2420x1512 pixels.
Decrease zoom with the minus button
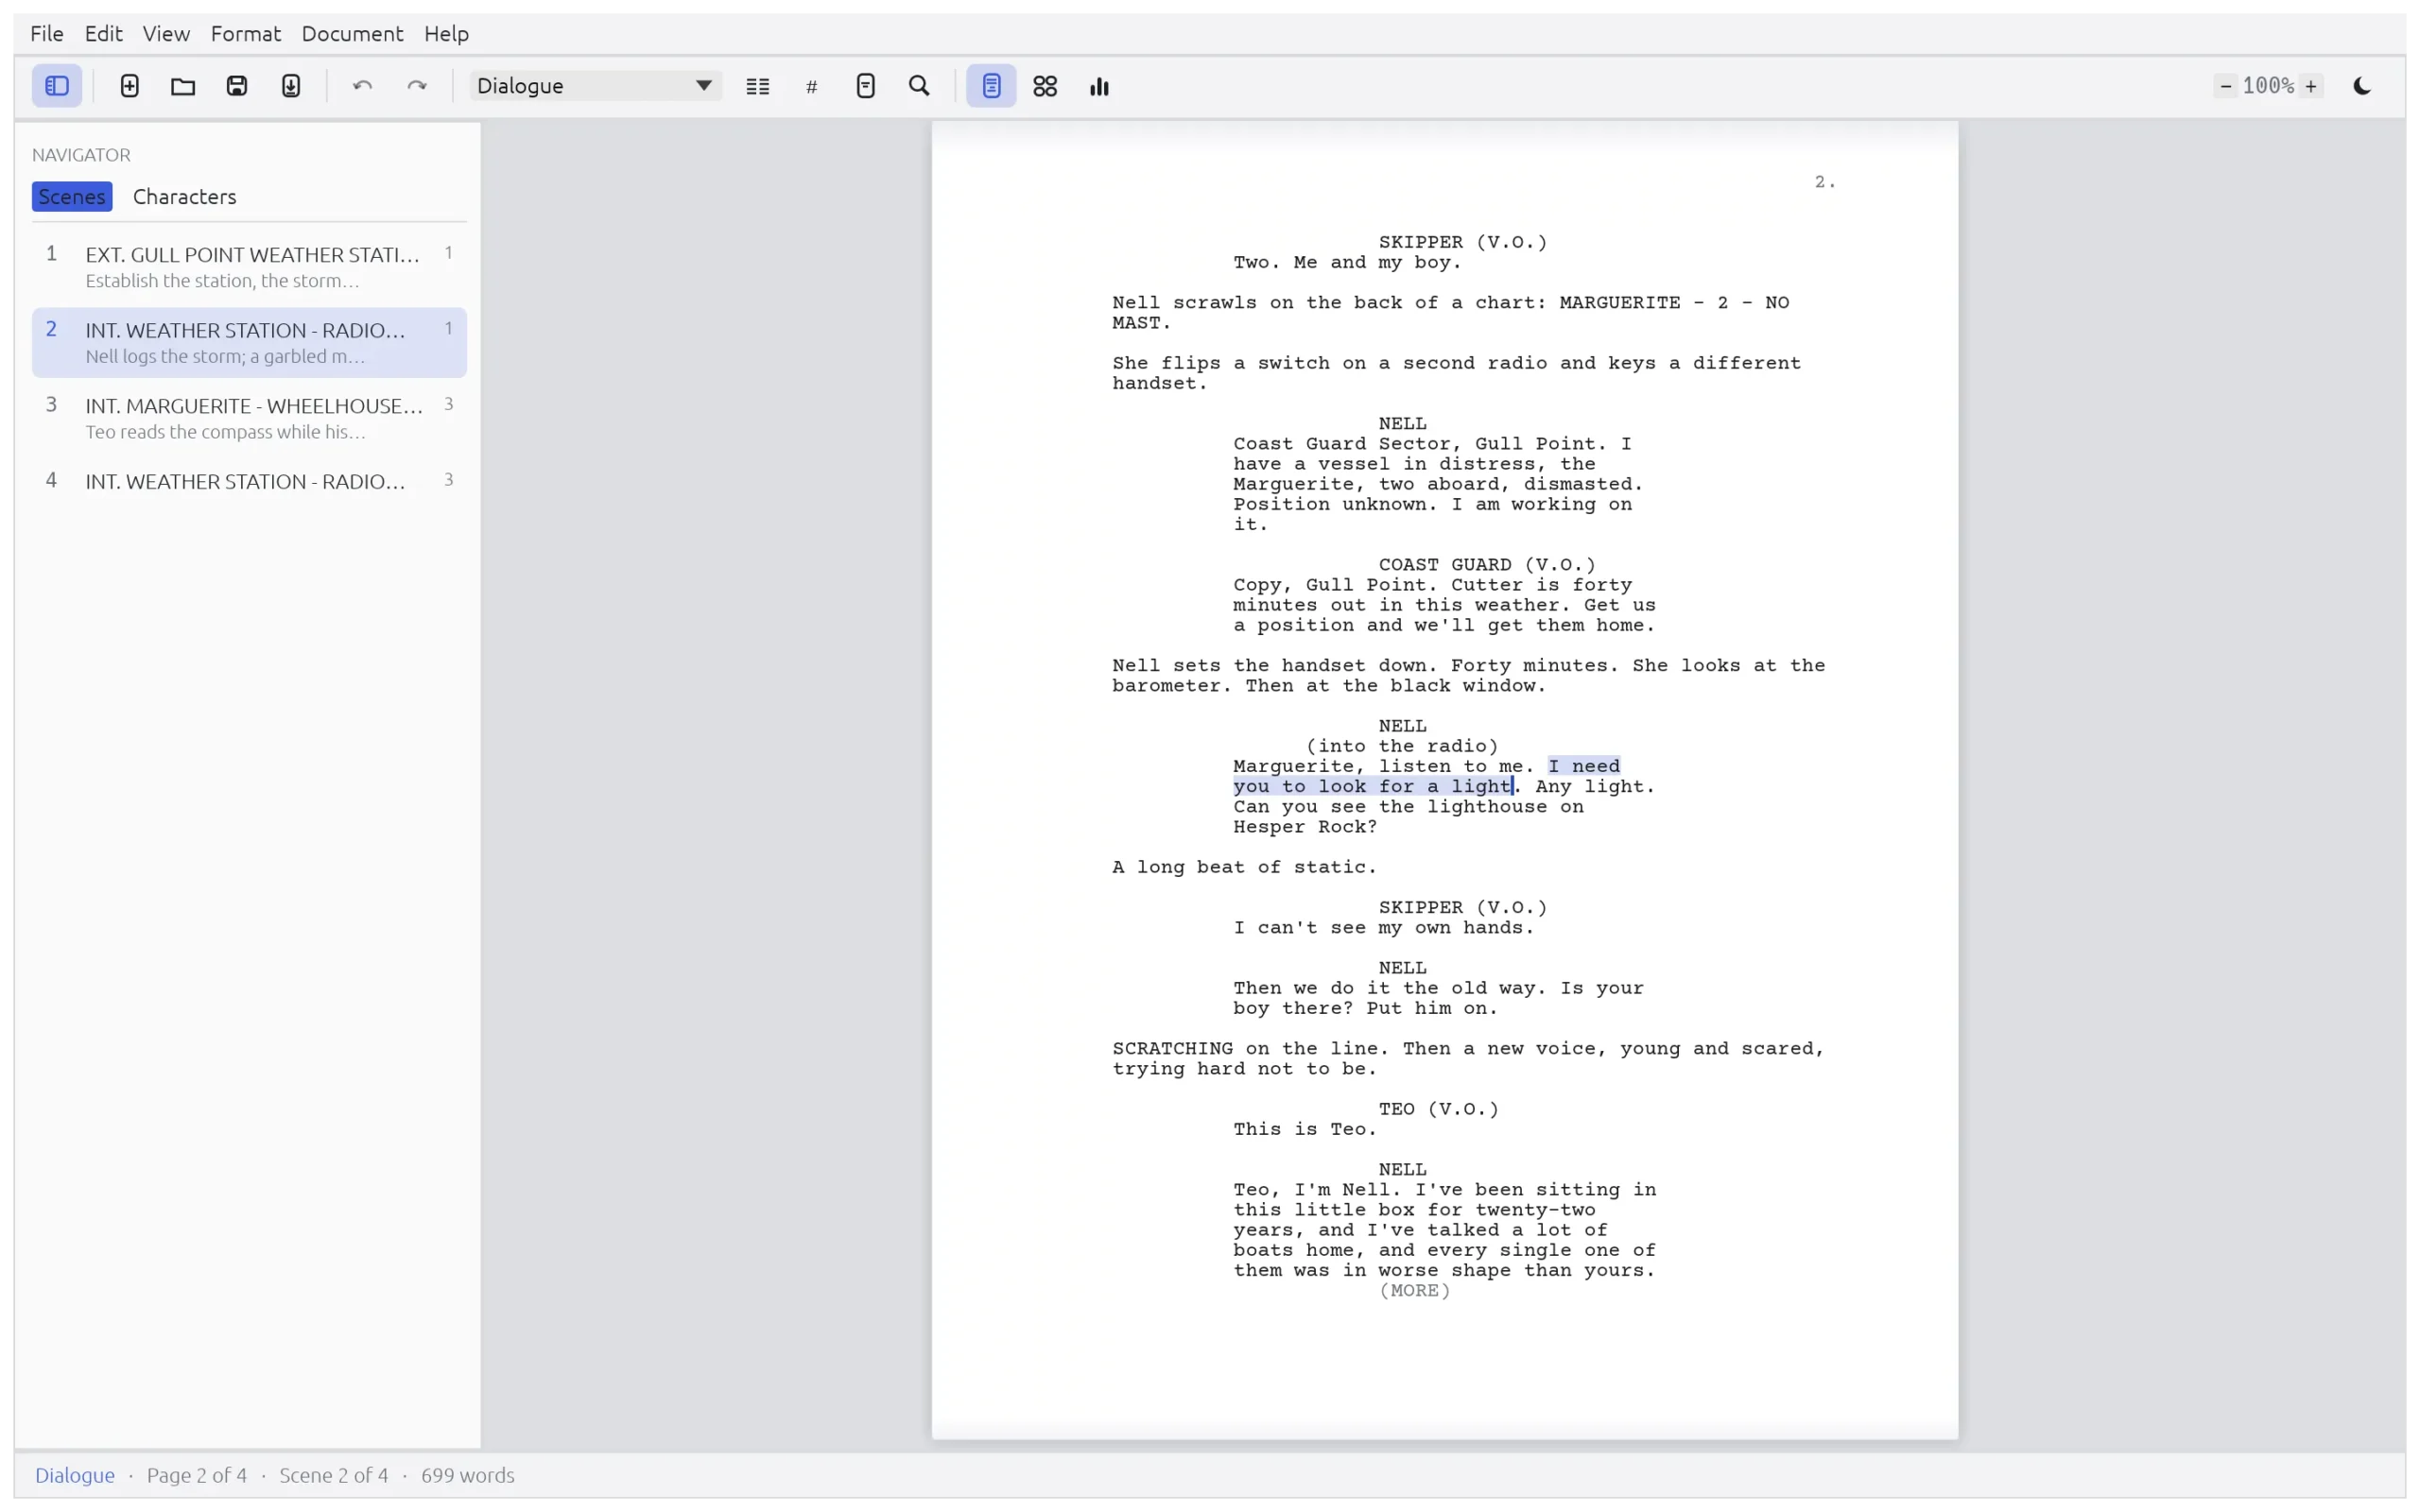(2226, 86)
